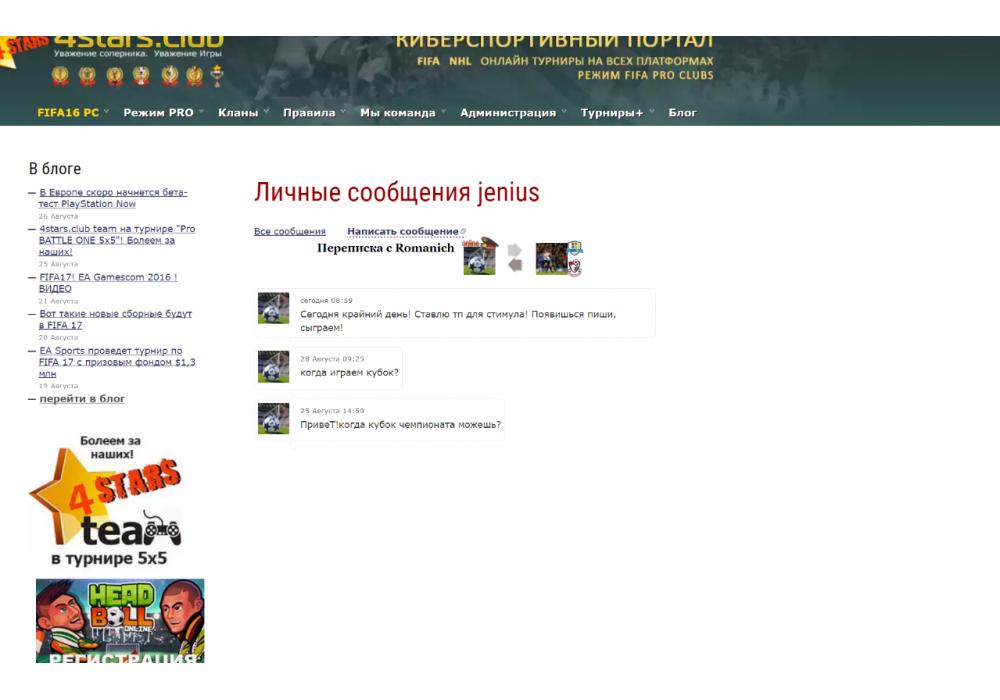Click the left-pointing arrow between avatars
Viewport: 1000px width, 700px height.
[515, 265]
